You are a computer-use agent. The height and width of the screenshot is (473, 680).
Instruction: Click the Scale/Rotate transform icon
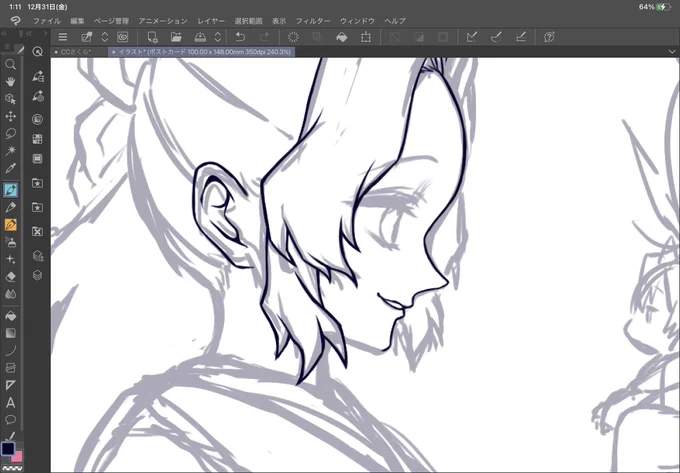coord(366,37)
